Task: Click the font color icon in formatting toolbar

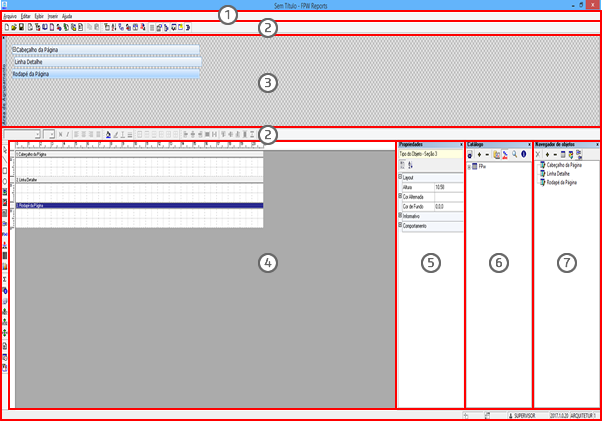Action: (x=108, y=133)
